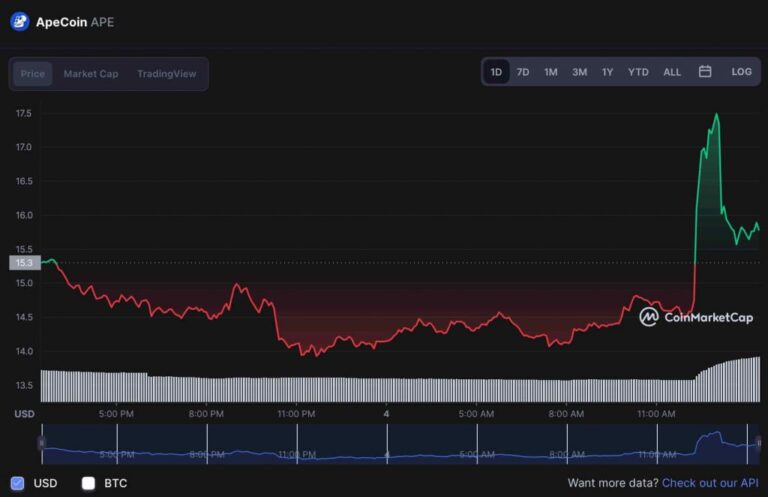Enable the BTC currency checkbox
This screenshot has width=768, height=497.
[x=88, y=483]
